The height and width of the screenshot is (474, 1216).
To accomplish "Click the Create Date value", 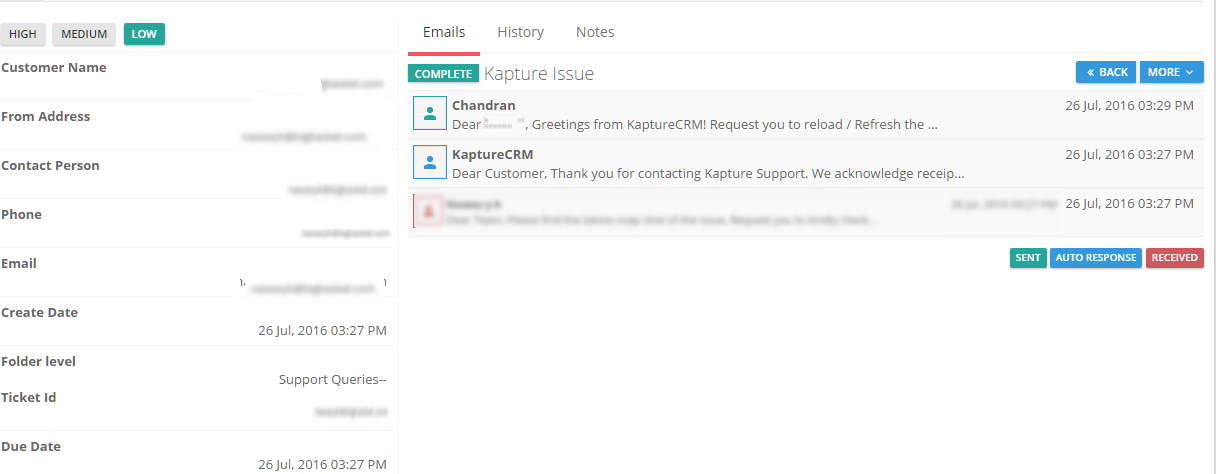I will click(322, 331).
